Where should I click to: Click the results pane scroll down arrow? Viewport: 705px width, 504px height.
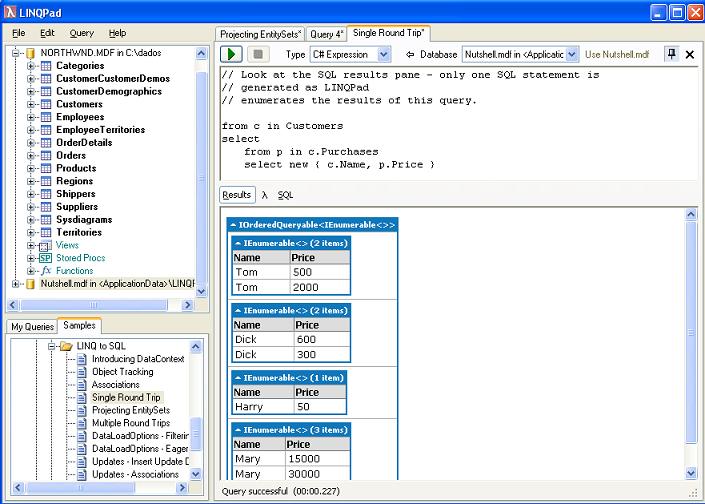[691, 473]
